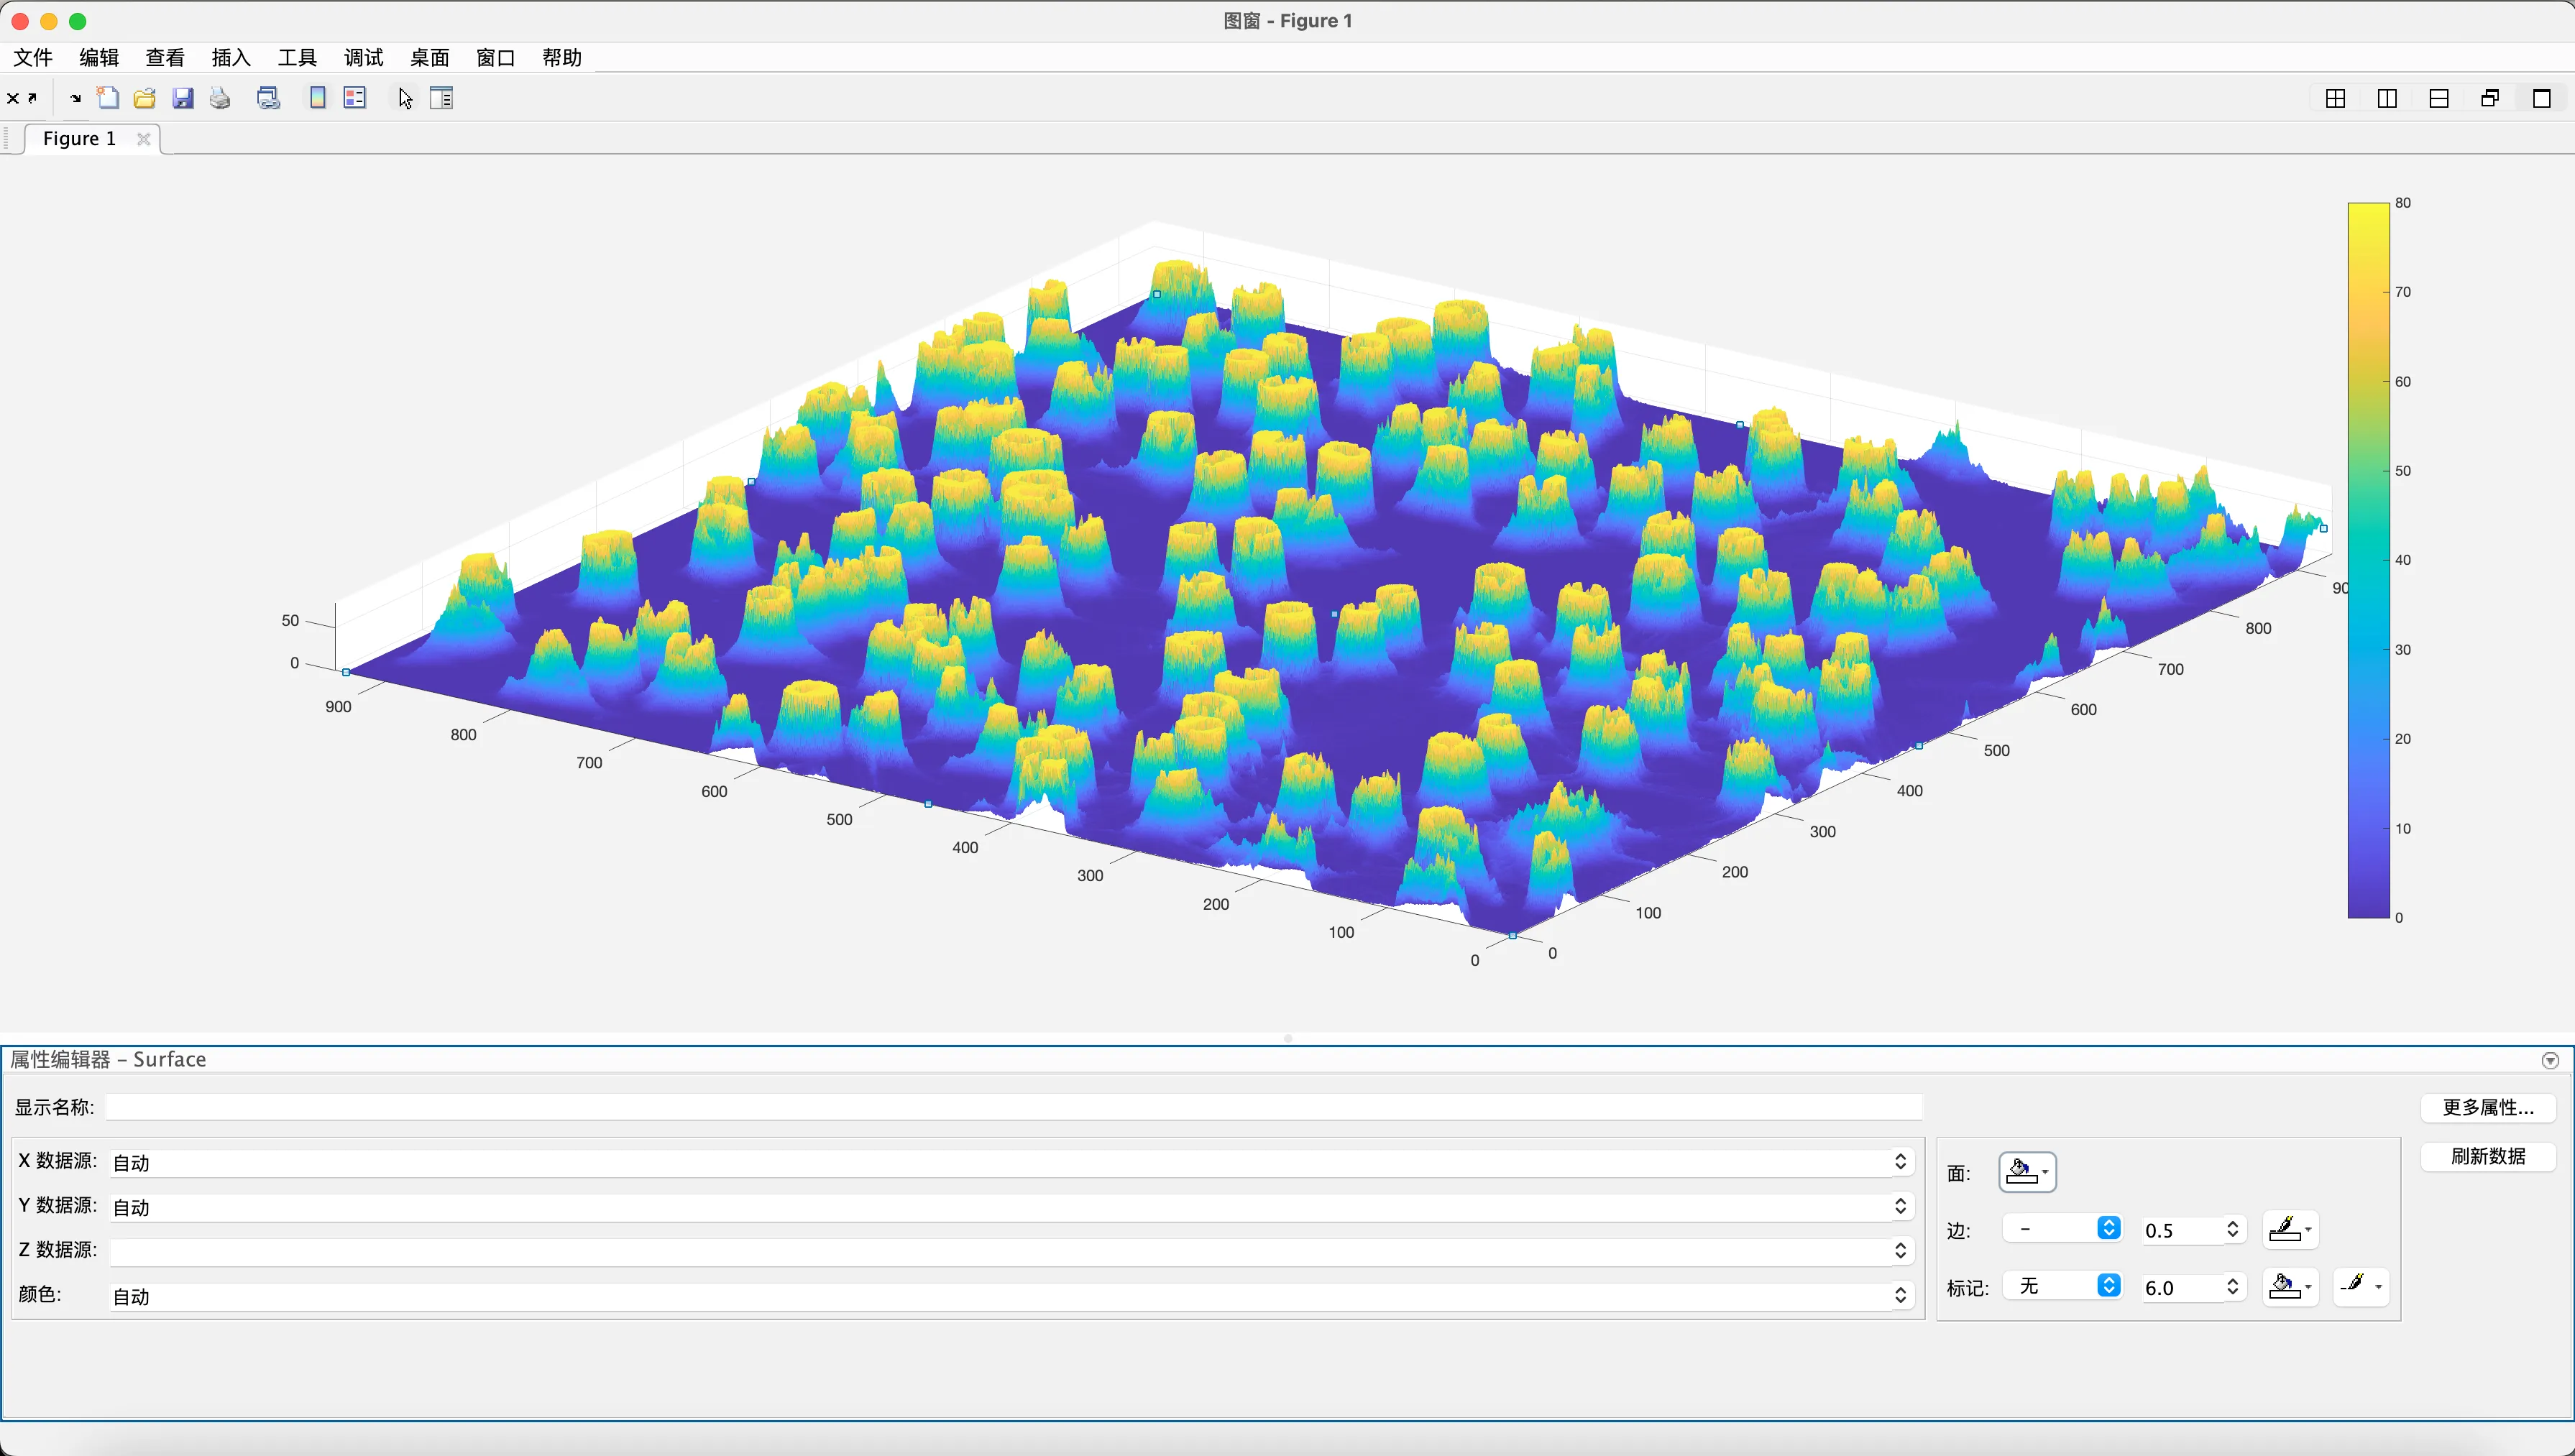2575x1456 pixels.
Task: Click the 更多属性... button
Action: point(2488,1107)
